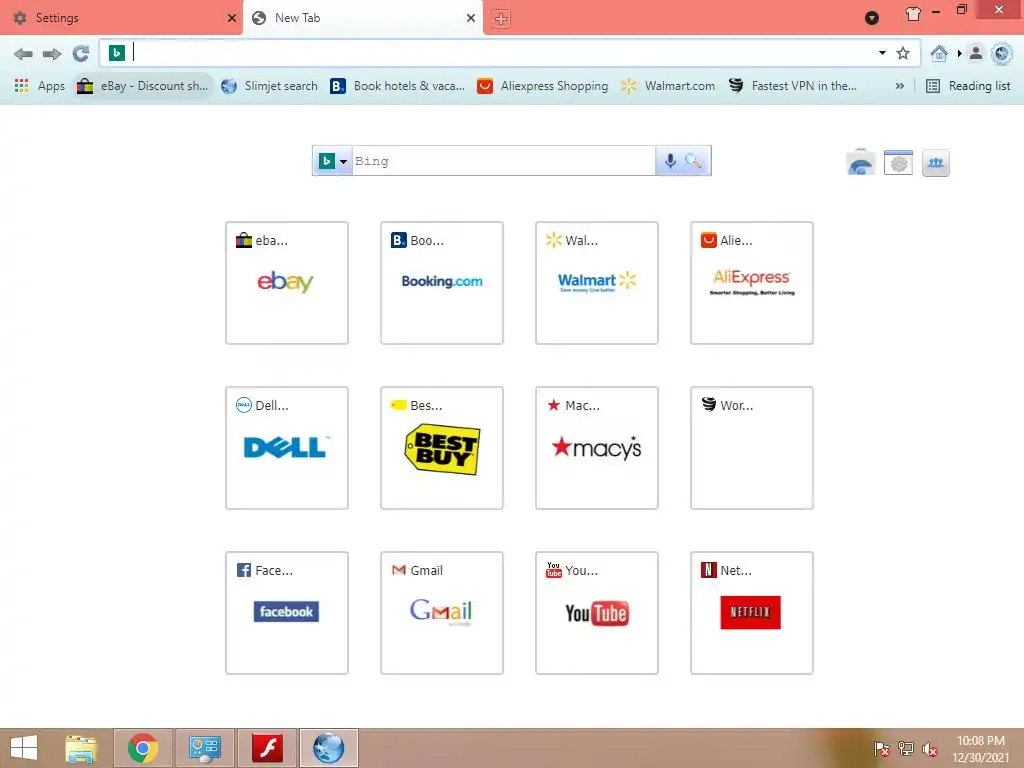The width and height of the screenshot is (1024, 768).
Task: Open the Dell speed dial tile
Action: 287,448
